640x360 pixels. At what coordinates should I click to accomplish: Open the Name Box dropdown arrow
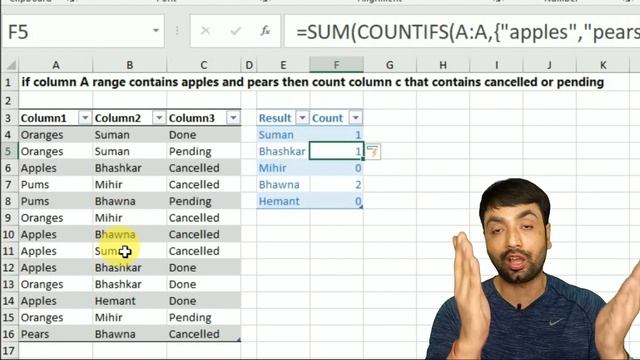tap(156, 31)
